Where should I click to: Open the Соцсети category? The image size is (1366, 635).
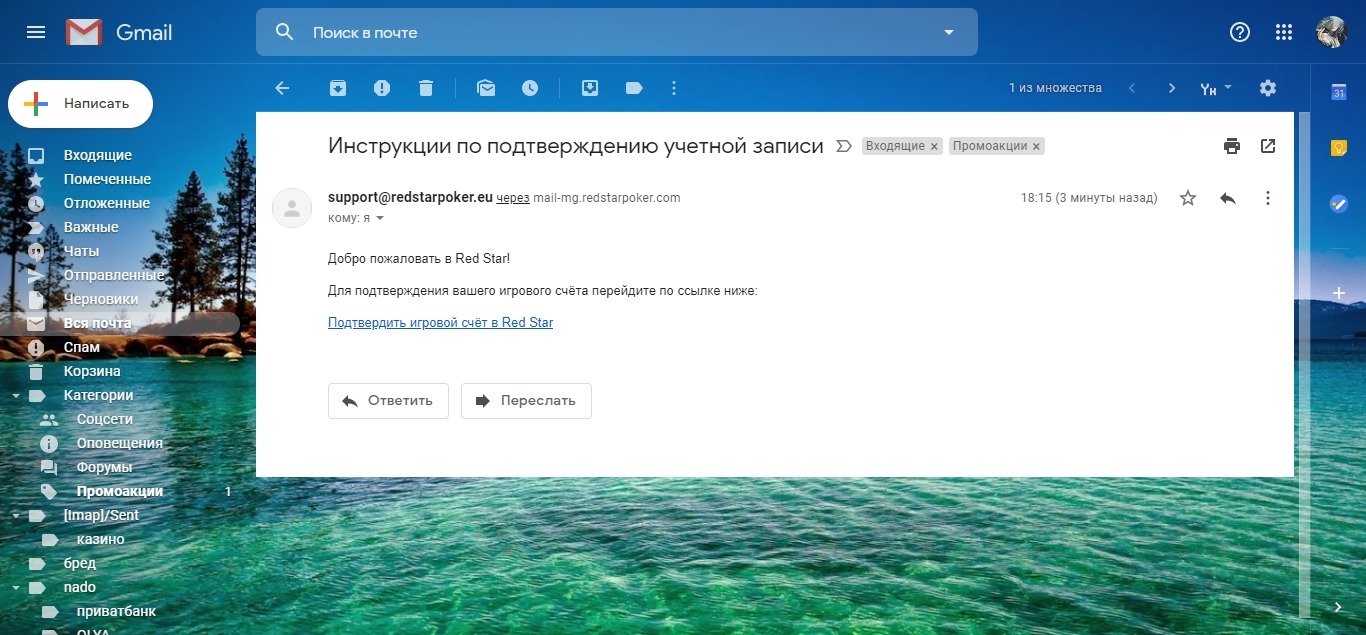(x=105, y=419)
